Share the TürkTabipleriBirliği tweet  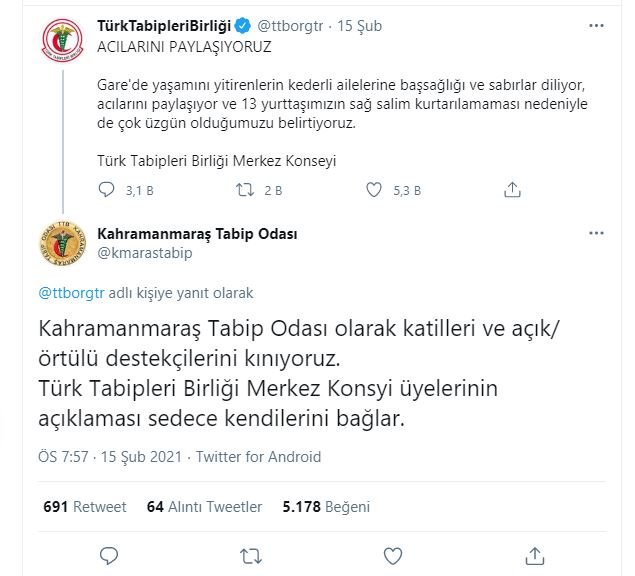(x=511, y=189)
